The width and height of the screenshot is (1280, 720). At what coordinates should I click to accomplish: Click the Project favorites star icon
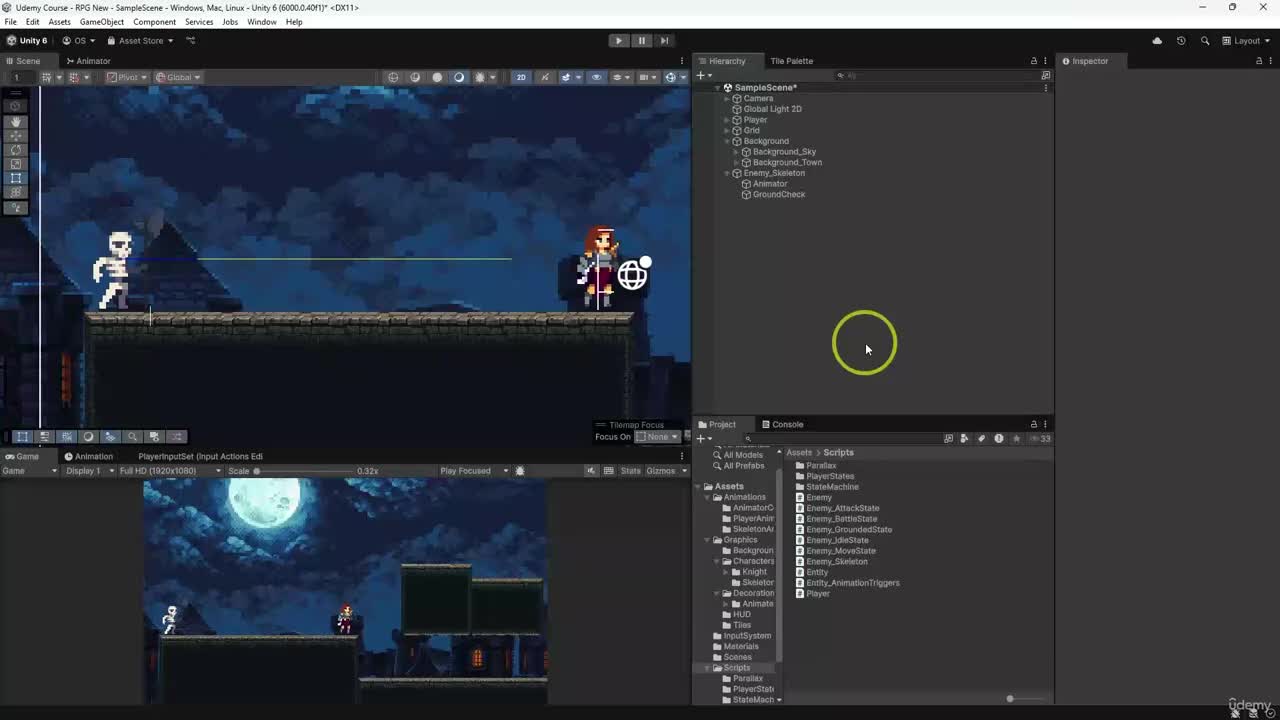point(1016,438)
